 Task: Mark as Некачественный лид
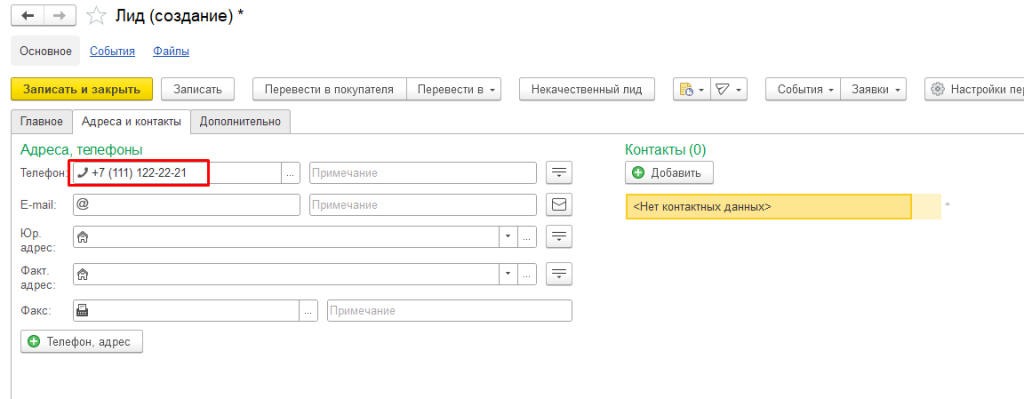coord(587,89)
